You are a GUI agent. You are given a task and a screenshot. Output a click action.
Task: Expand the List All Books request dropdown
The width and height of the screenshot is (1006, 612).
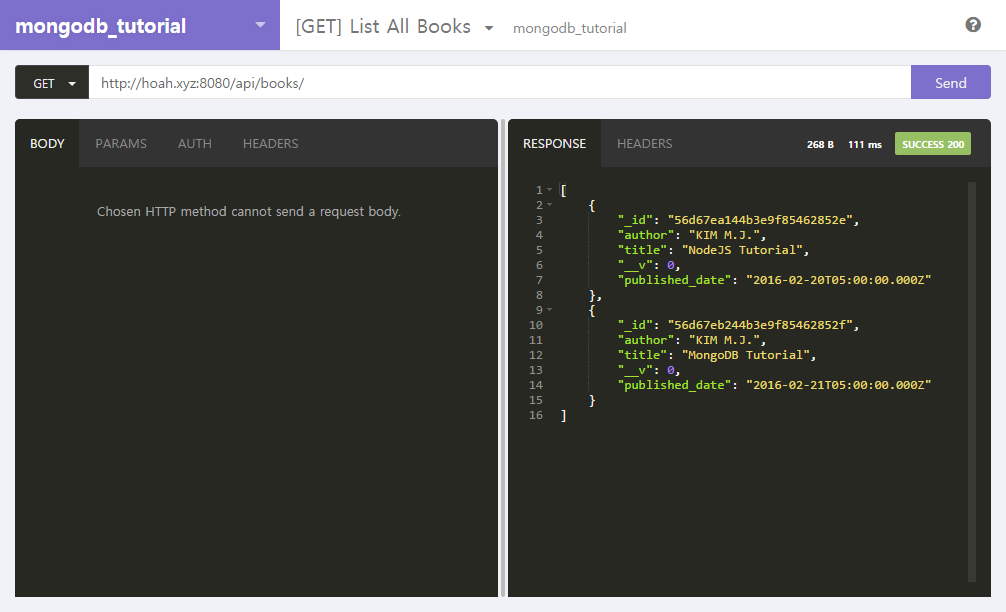[x=489, y=28]
